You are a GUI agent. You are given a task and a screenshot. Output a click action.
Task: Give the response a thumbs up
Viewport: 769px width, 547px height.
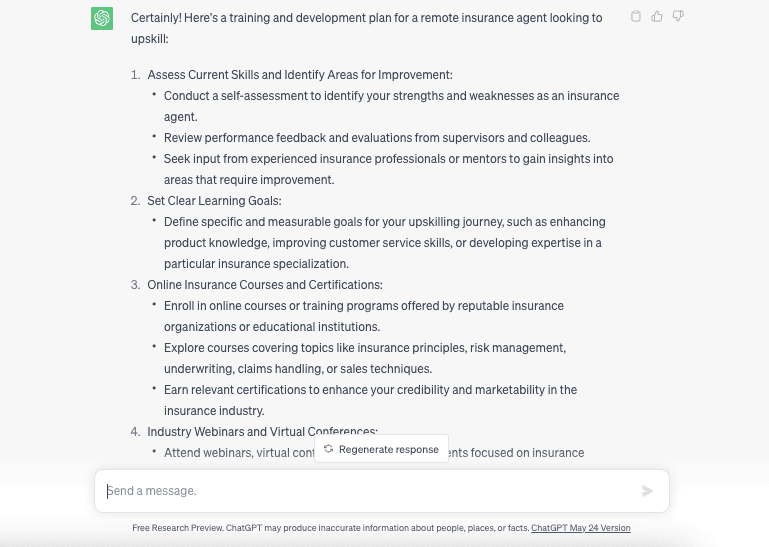pyautogui.click(x=657, y=17)
